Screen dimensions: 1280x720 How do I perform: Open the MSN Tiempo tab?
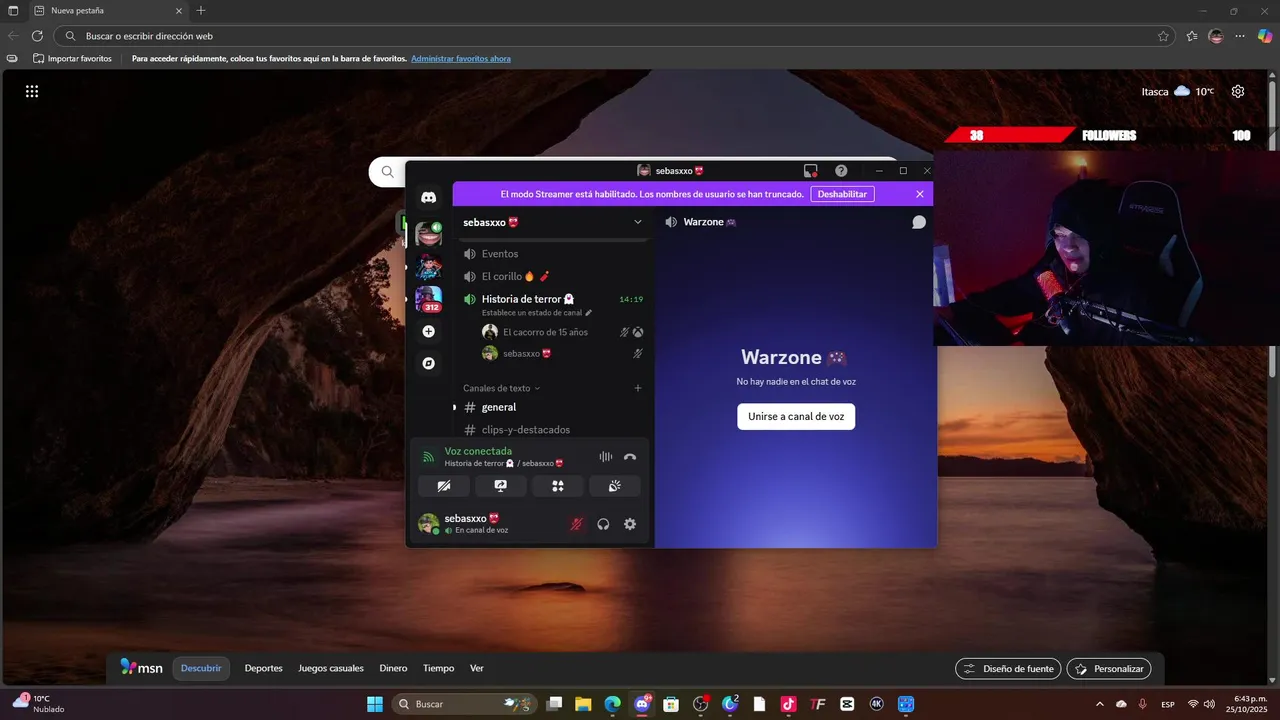pos(438,668)
